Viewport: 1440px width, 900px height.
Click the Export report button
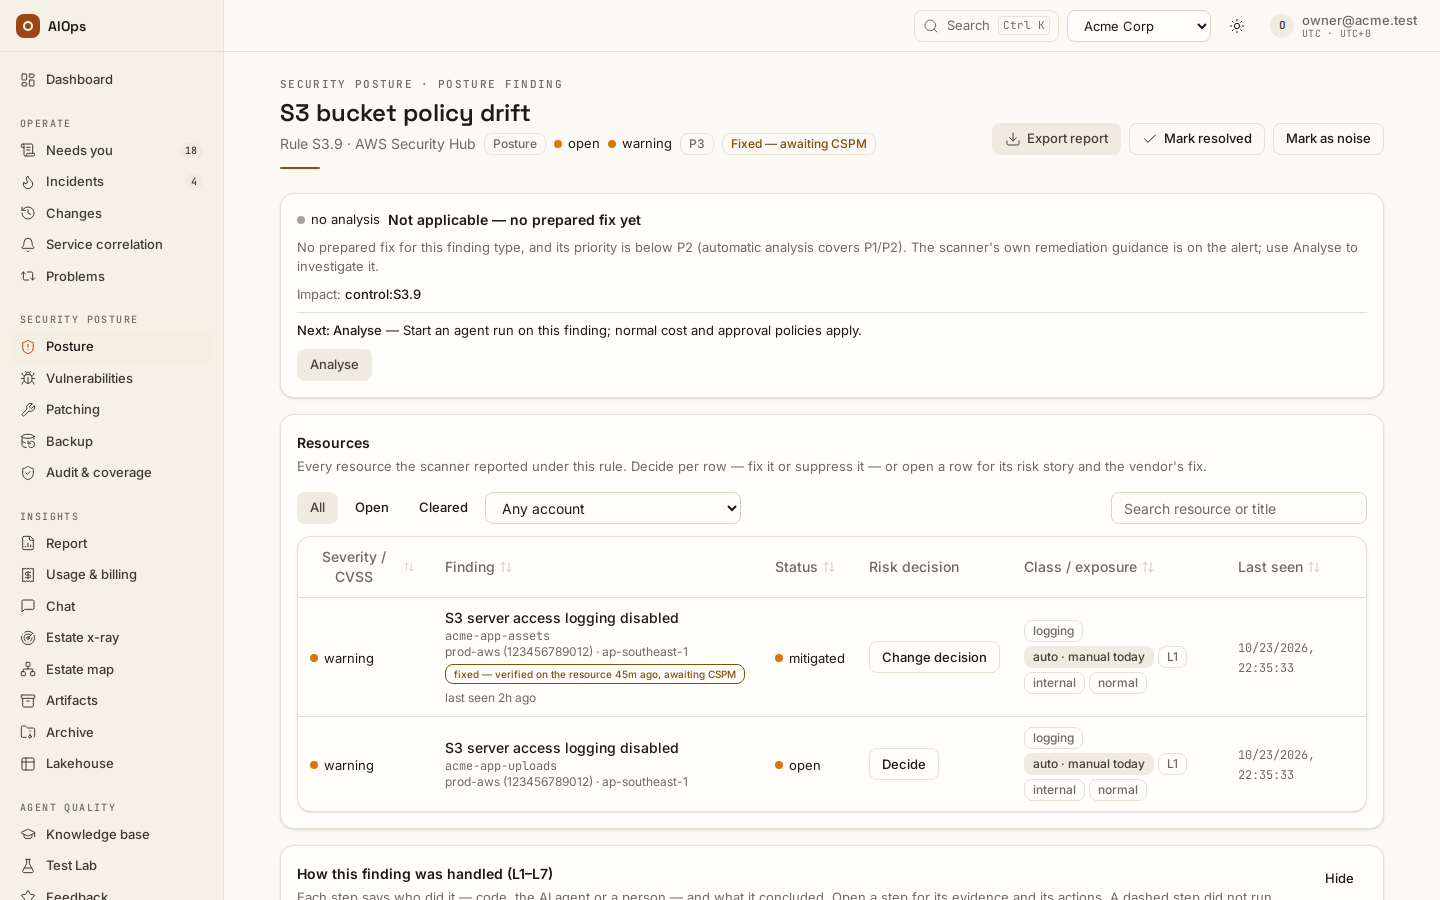(1056, 139)
